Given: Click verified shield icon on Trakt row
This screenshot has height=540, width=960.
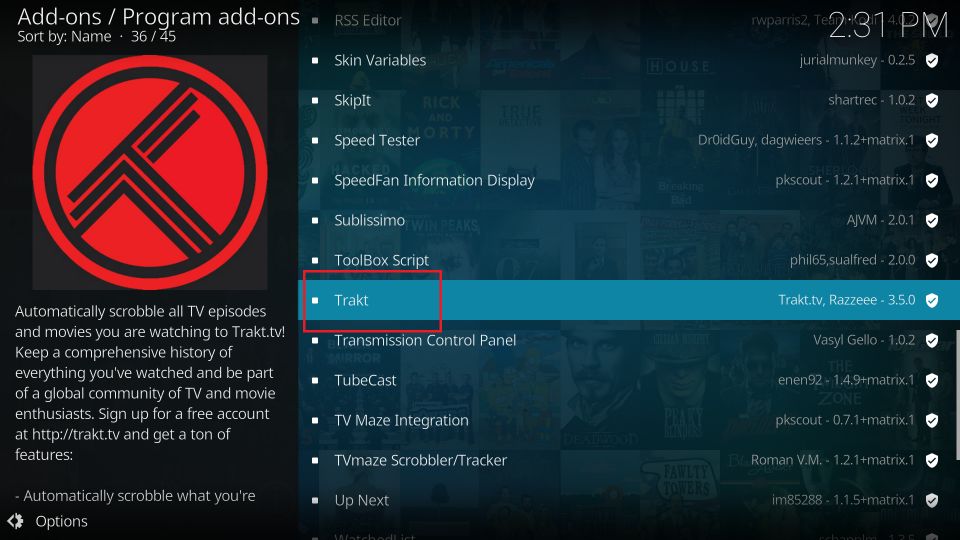Looking at the screenshot, I should [932, 301].
